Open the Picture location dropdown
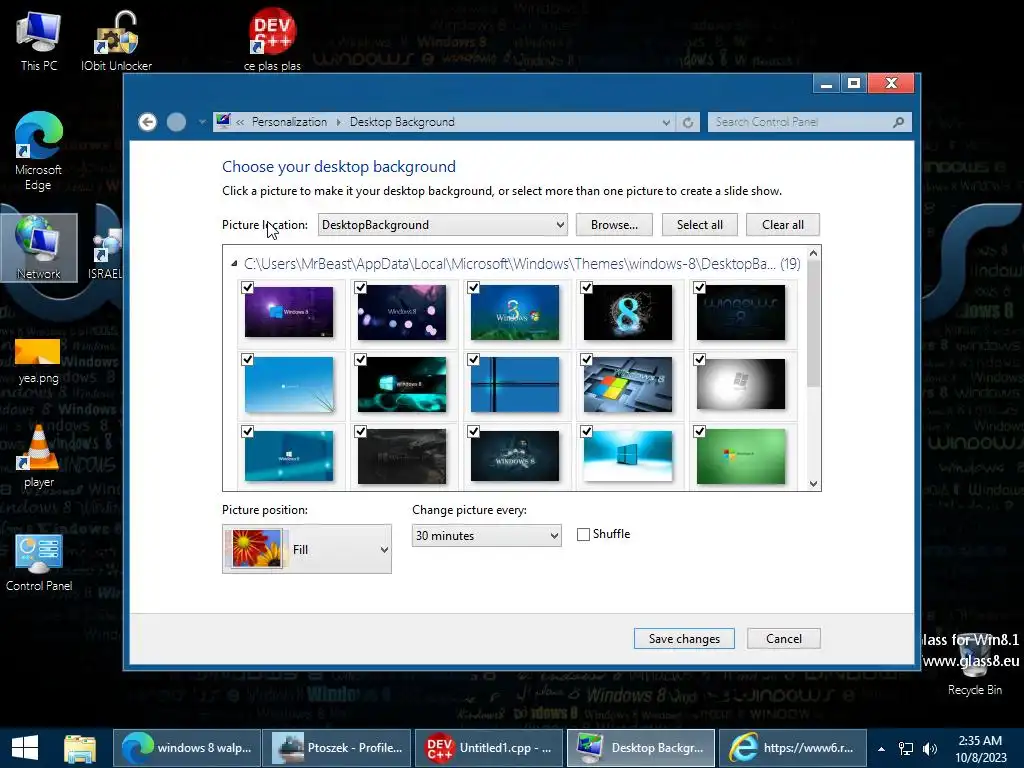The width and height of the screenshot is (1024, 768). click(x=442, y=225)
